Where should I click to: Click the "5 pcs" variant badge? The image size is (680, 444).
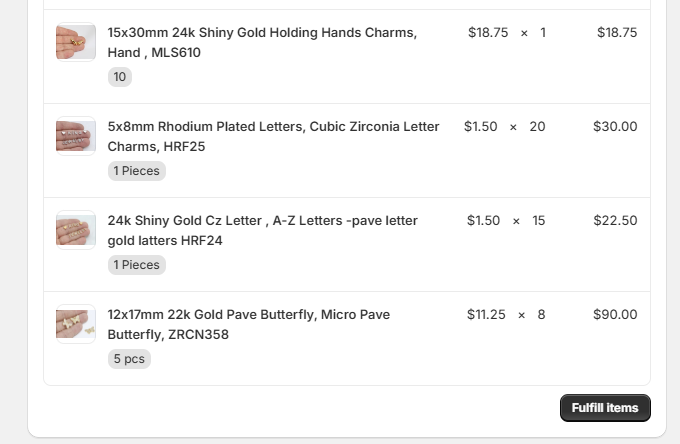coord(129,359)
